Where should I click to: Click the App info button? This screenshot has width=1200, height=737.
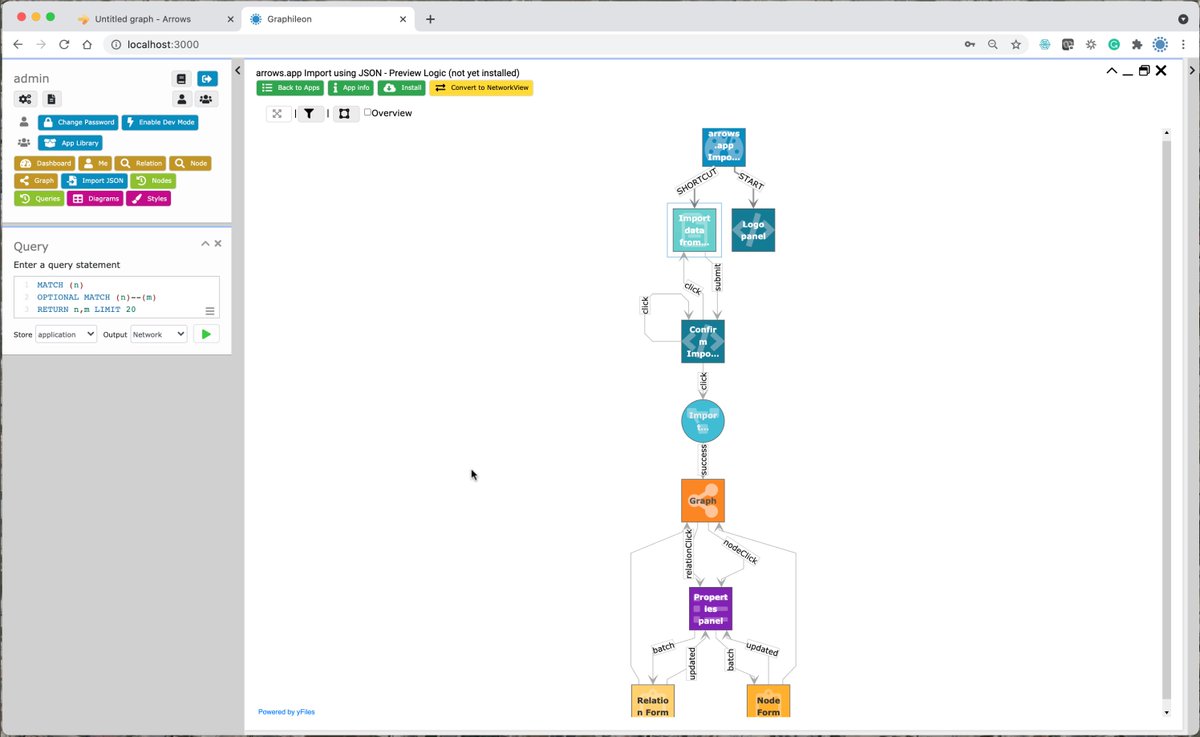(x=350, y=88)
